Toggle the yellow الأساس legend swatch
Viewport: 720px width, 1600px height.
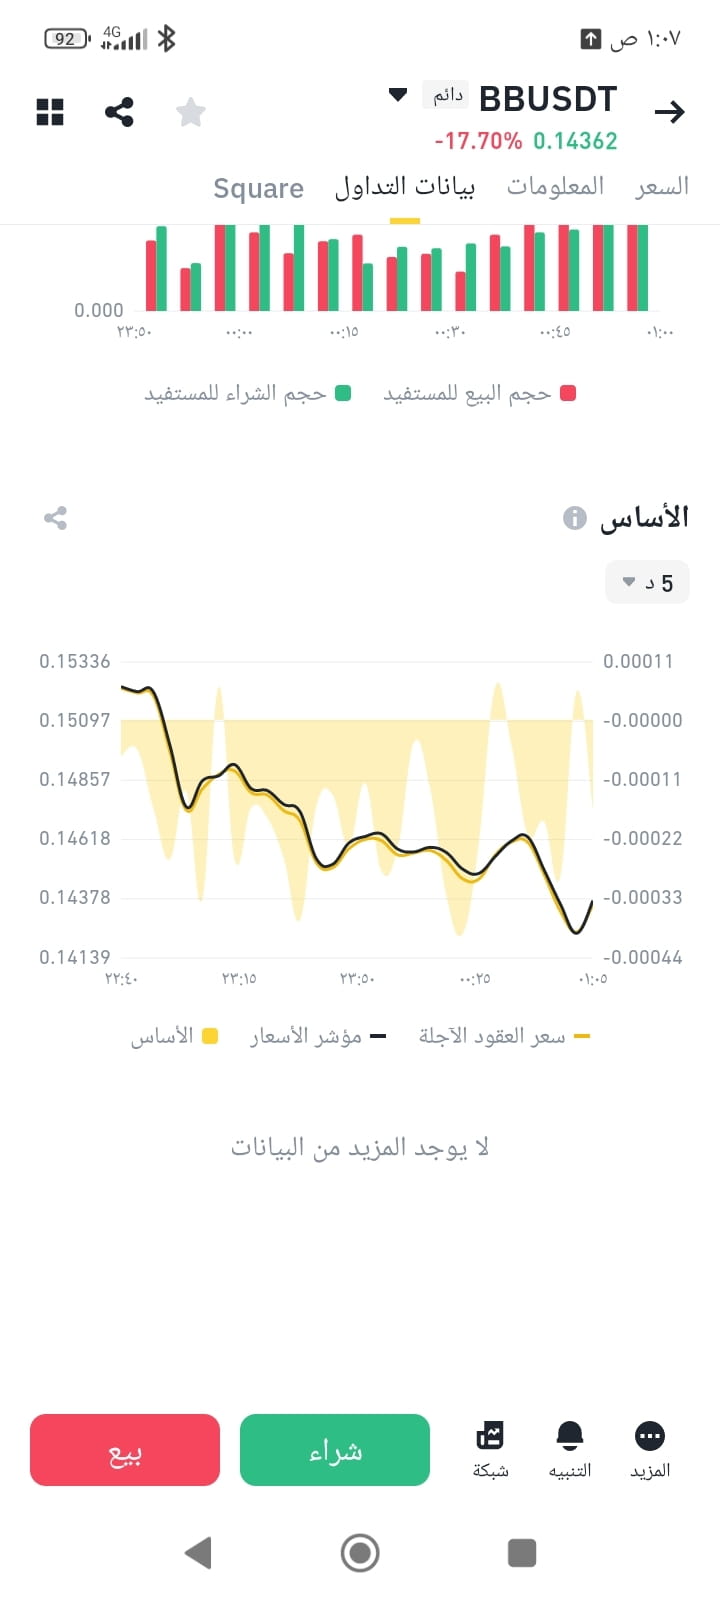(210, 1036)
